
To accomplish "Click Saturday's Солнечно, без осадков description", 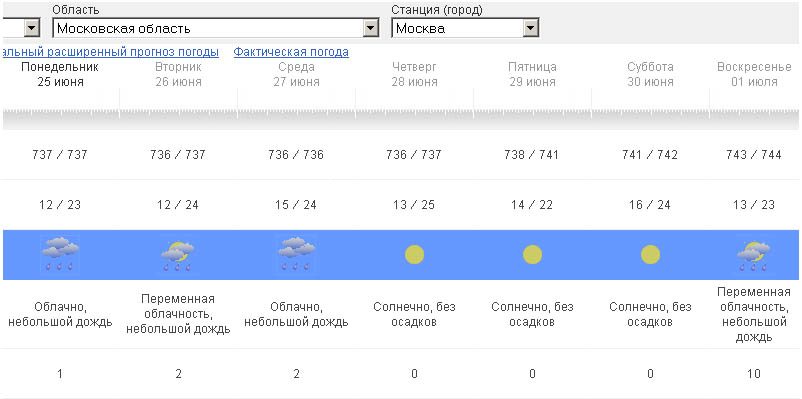I will pos(650,315).
